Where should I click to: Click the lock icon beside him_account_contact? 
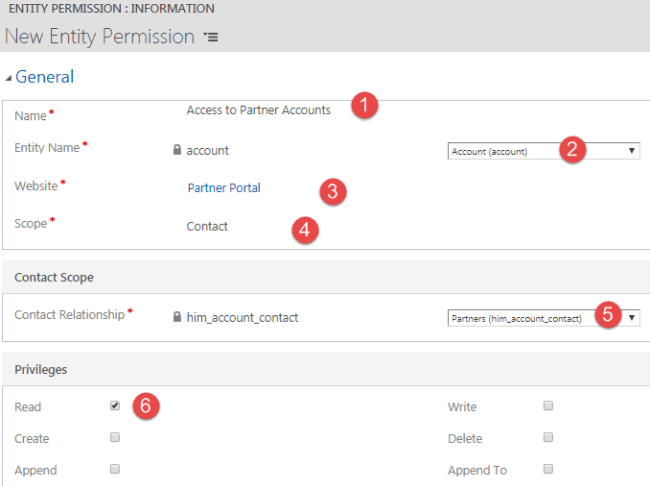click(x=177, y=317)
